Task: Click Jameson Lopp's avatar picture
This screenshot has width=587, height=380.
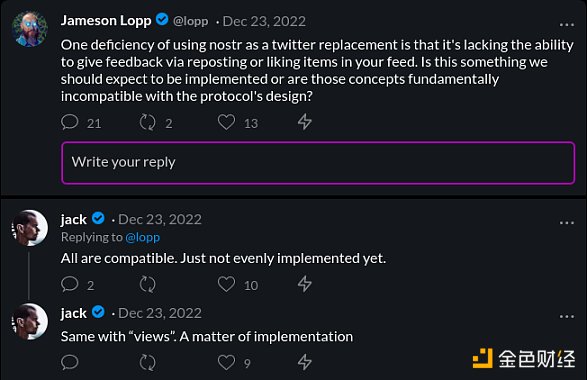Action: click(x=30, y=29)
